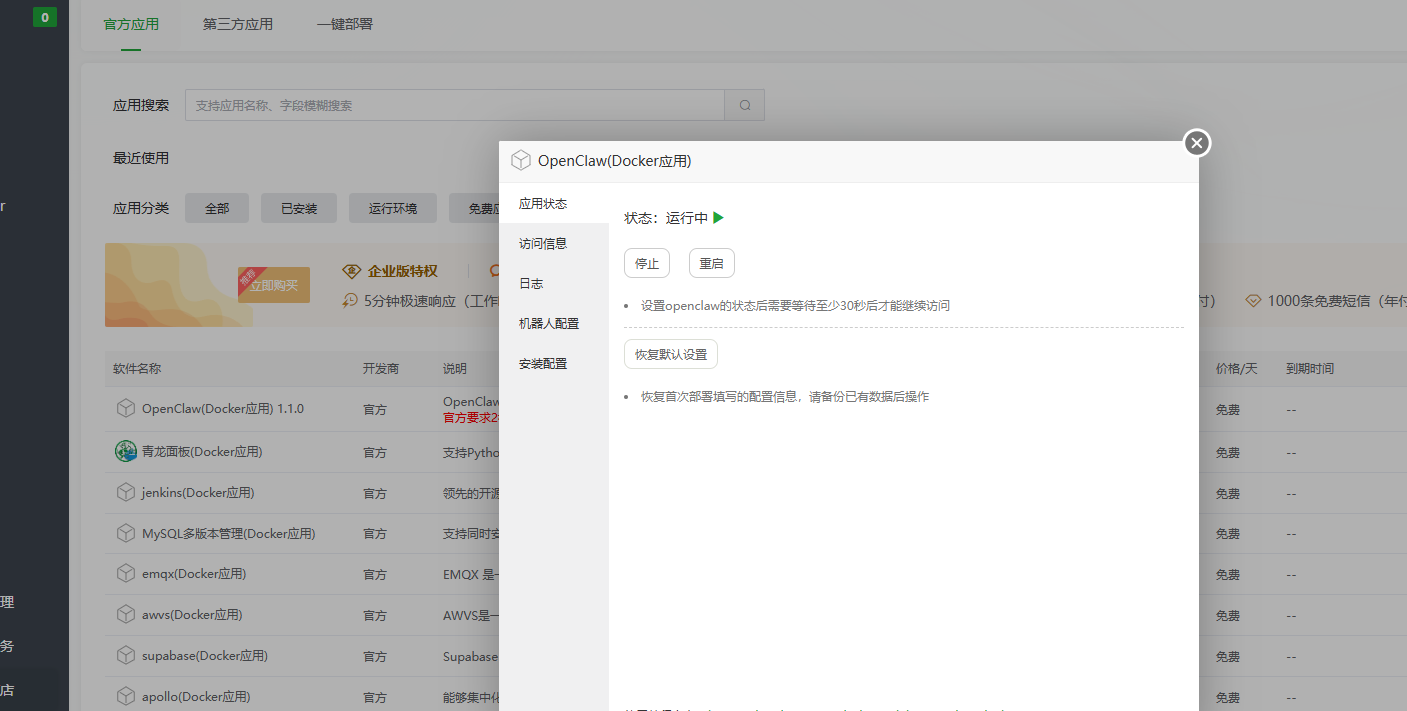Click 恢复默认设置 to restore defaults
Viewport: 1407px width, 711px height.
668,354
